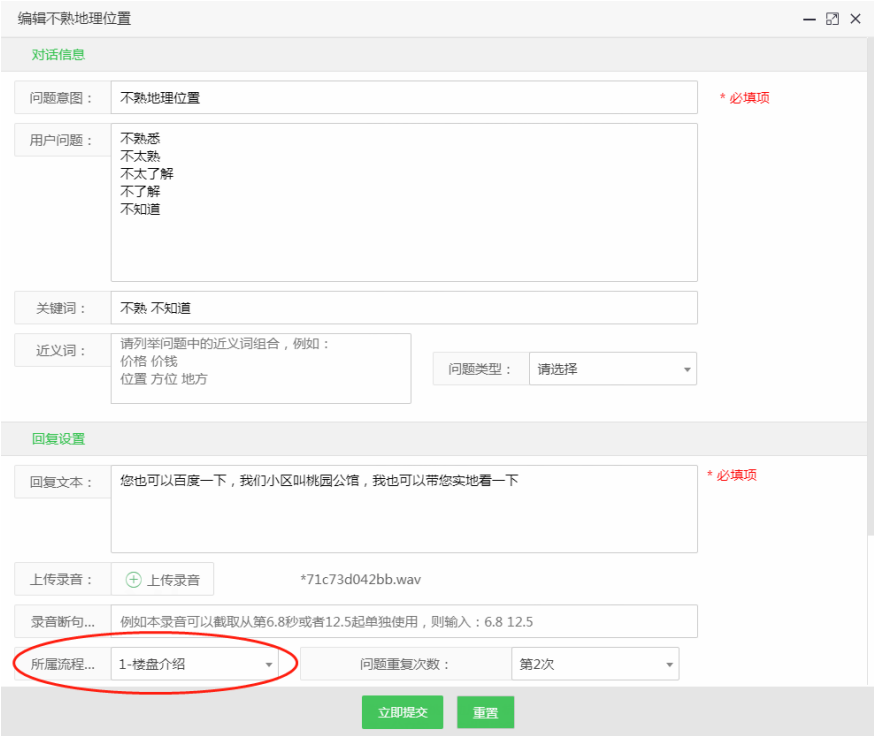Click the plus icon for 上传录音
Viewport: 874px width, 736px height.
(x=133, y=580)
